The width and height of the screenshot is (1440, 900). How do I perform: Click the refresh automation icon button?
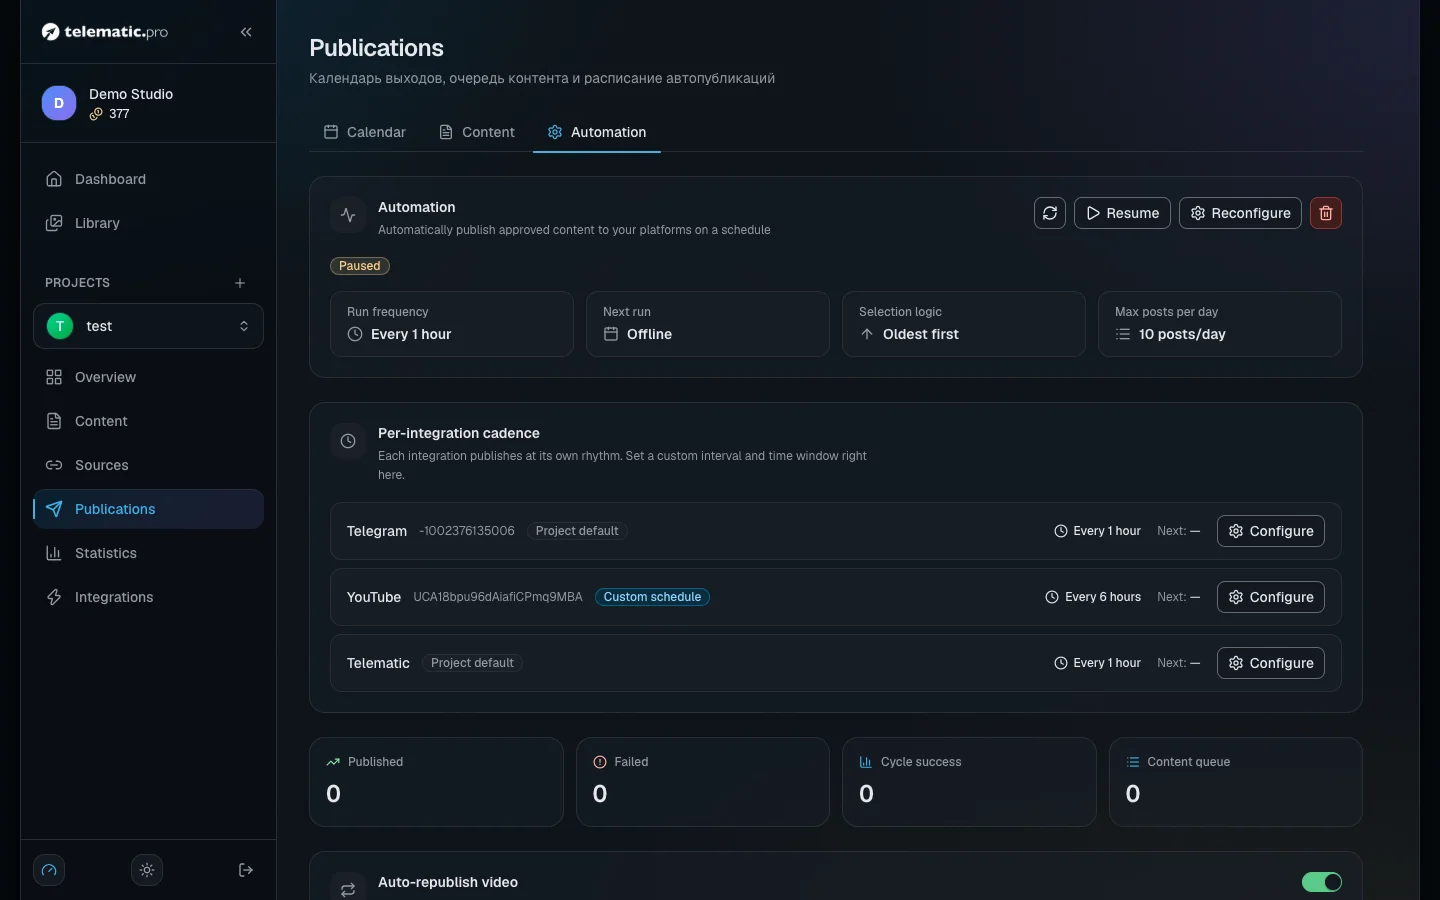click(1050, 213)
